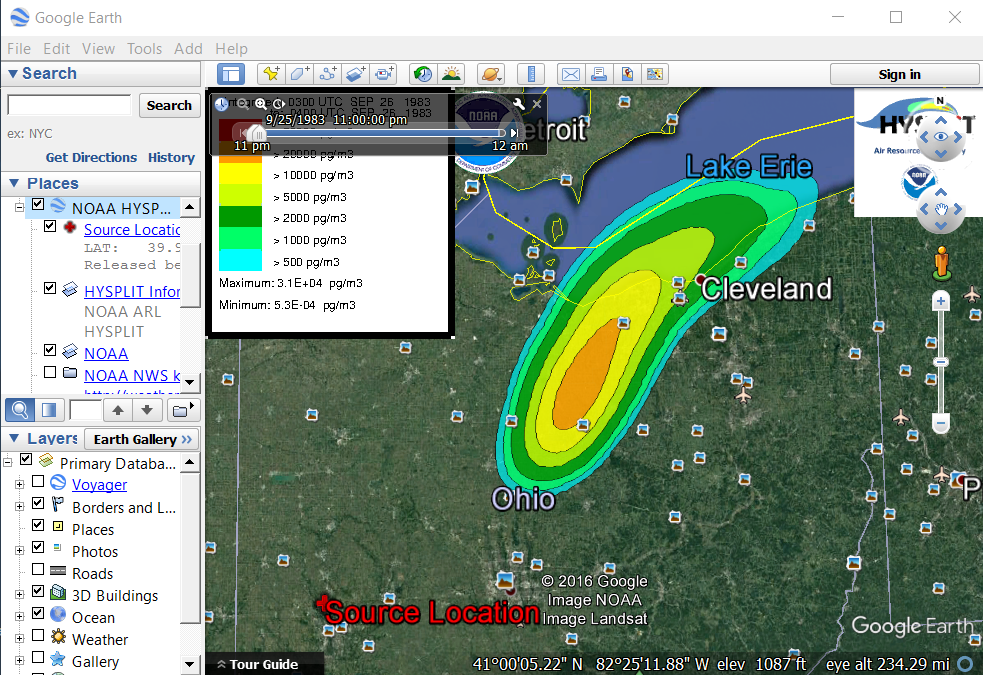The height and width of the screenshot is (675, 983).
Task: Click the time slider thumb at 11 pm
Action: tap(256, 133)
